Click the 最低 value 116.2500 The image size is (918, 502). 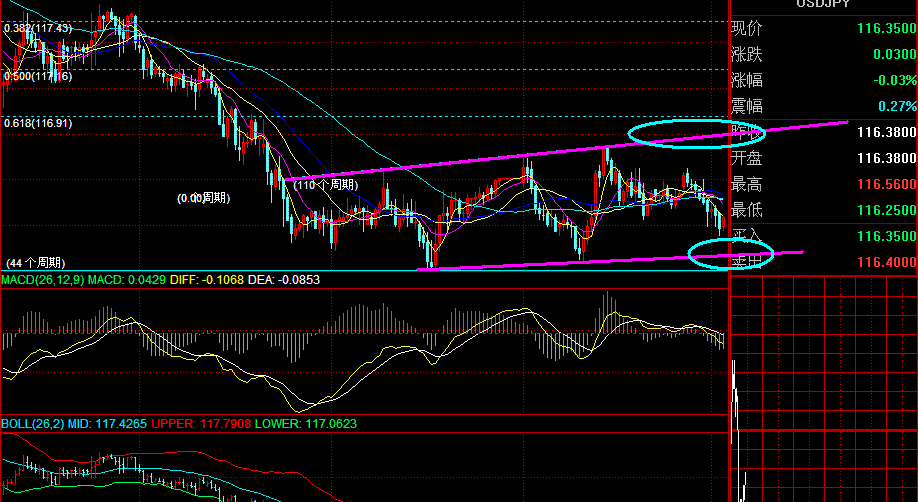tap(886, 210)
